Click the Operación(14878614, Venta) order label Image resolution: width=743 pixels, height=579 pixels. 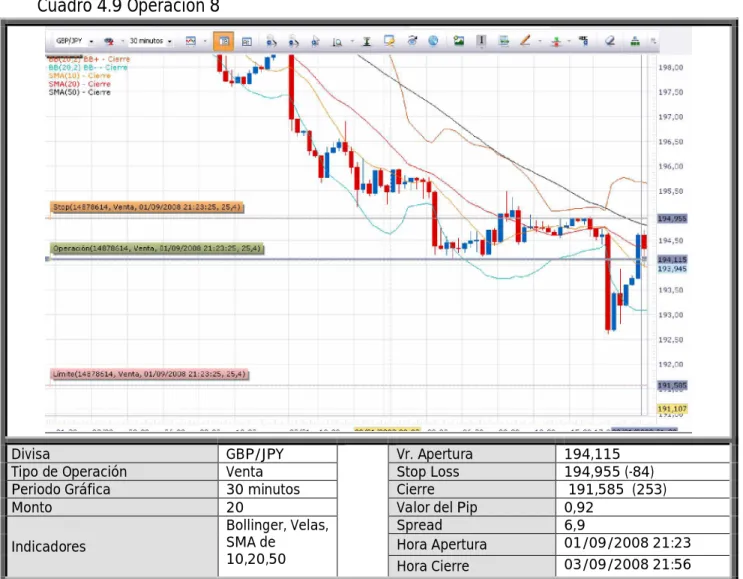pos(157,248)
